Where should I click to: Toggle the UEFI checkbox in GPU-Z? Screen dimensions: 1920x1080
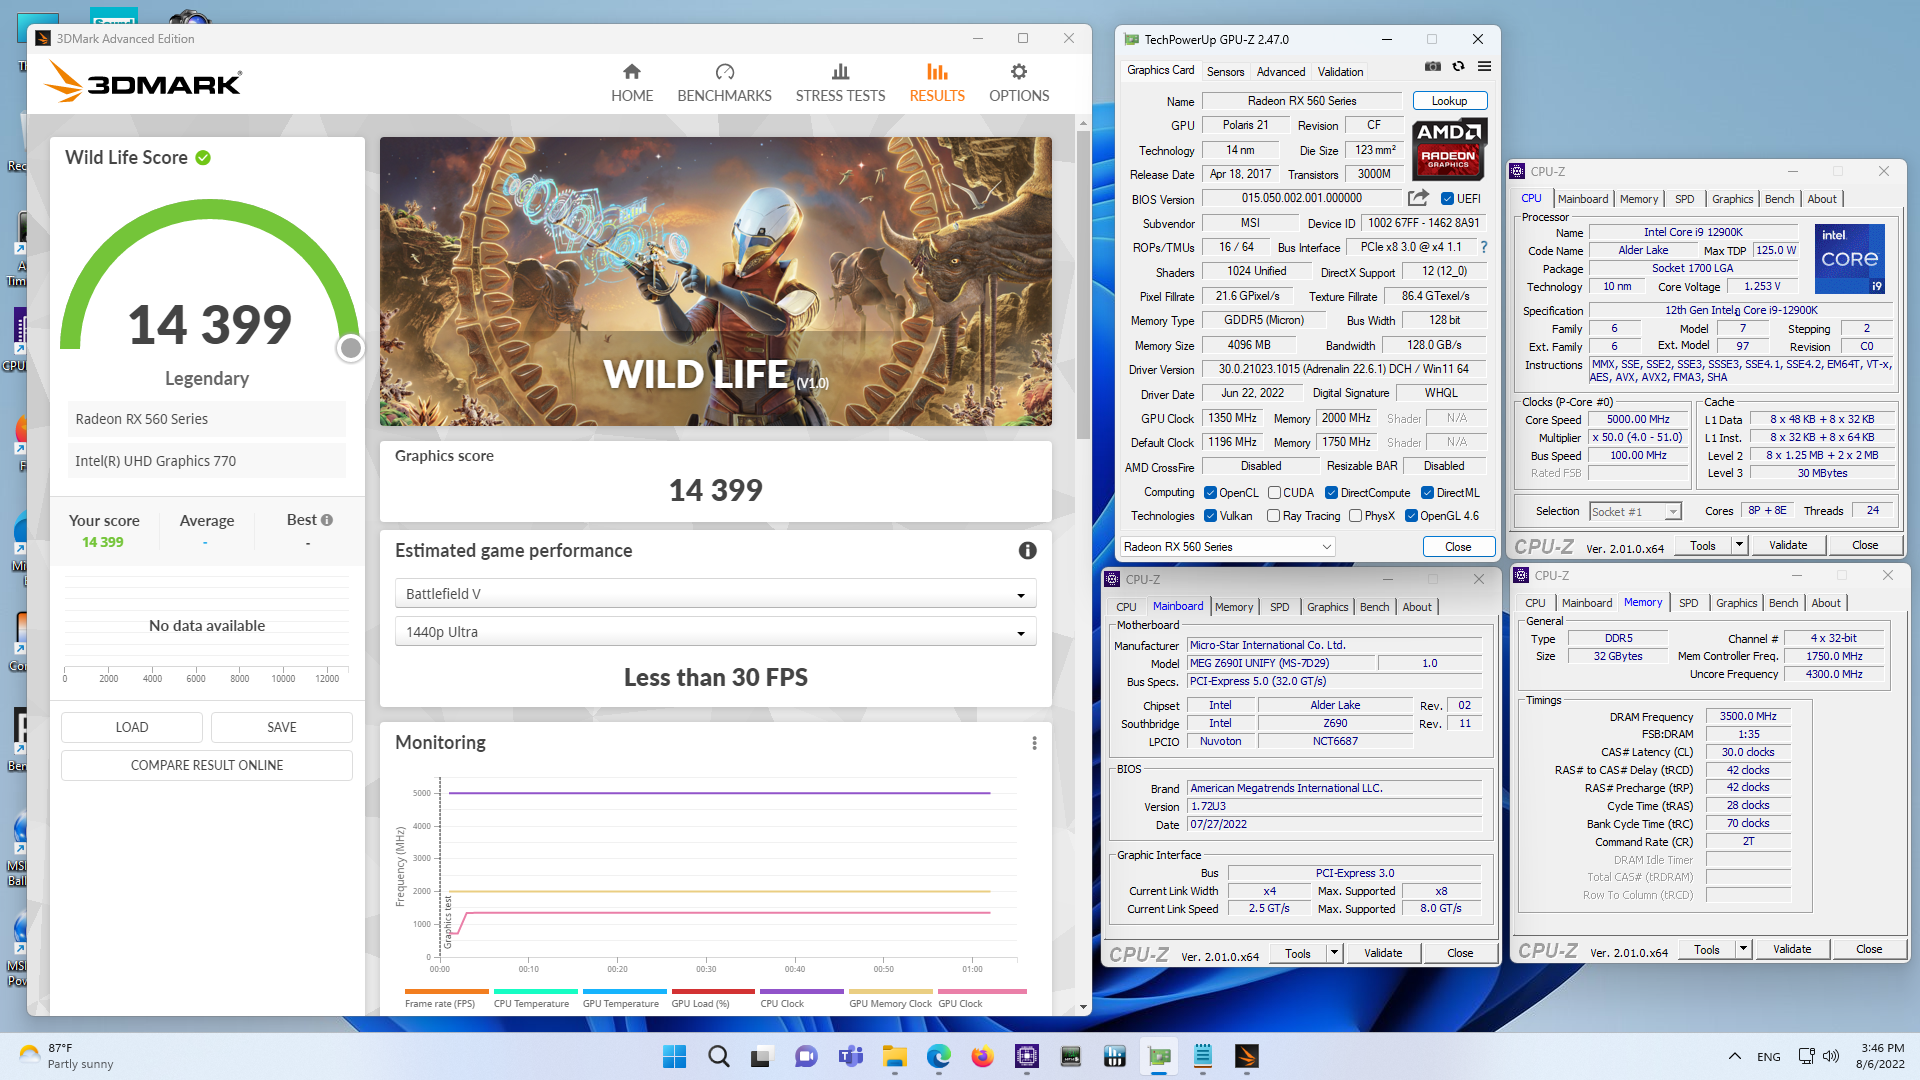tap(1447, 198)
